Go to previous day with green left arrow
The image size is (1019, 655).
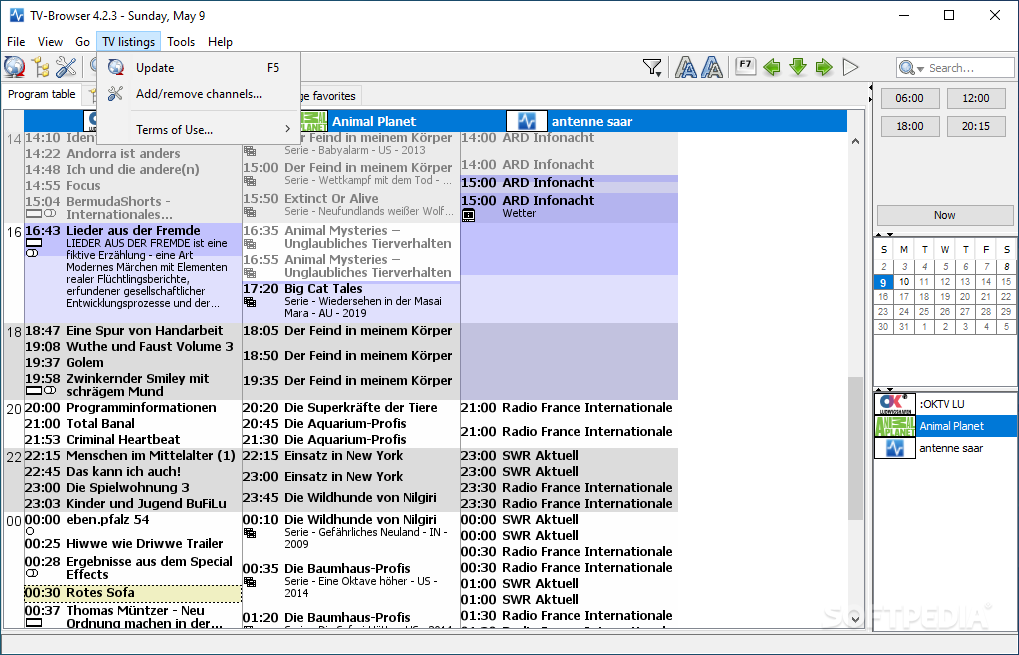point(772,67)
